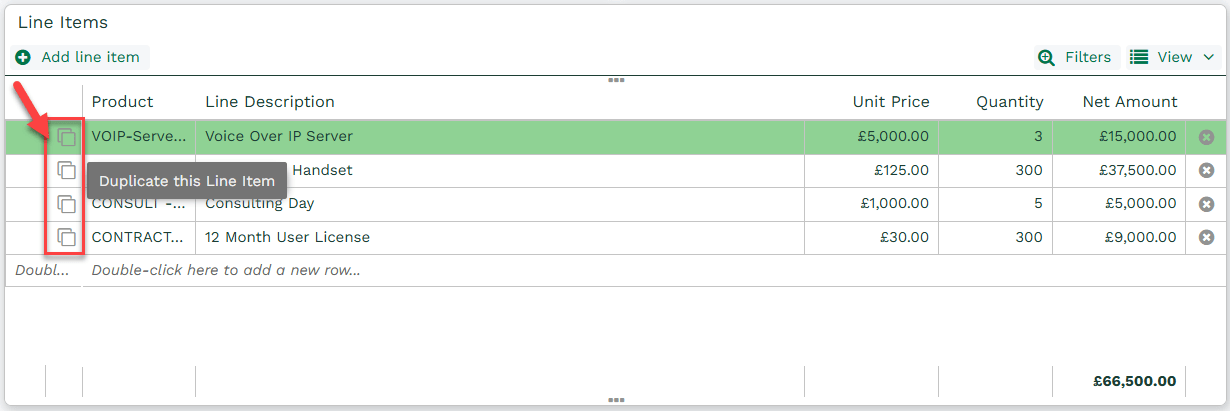
Task: Duplicate the Consulting Day line item
Action: [66, 204]
